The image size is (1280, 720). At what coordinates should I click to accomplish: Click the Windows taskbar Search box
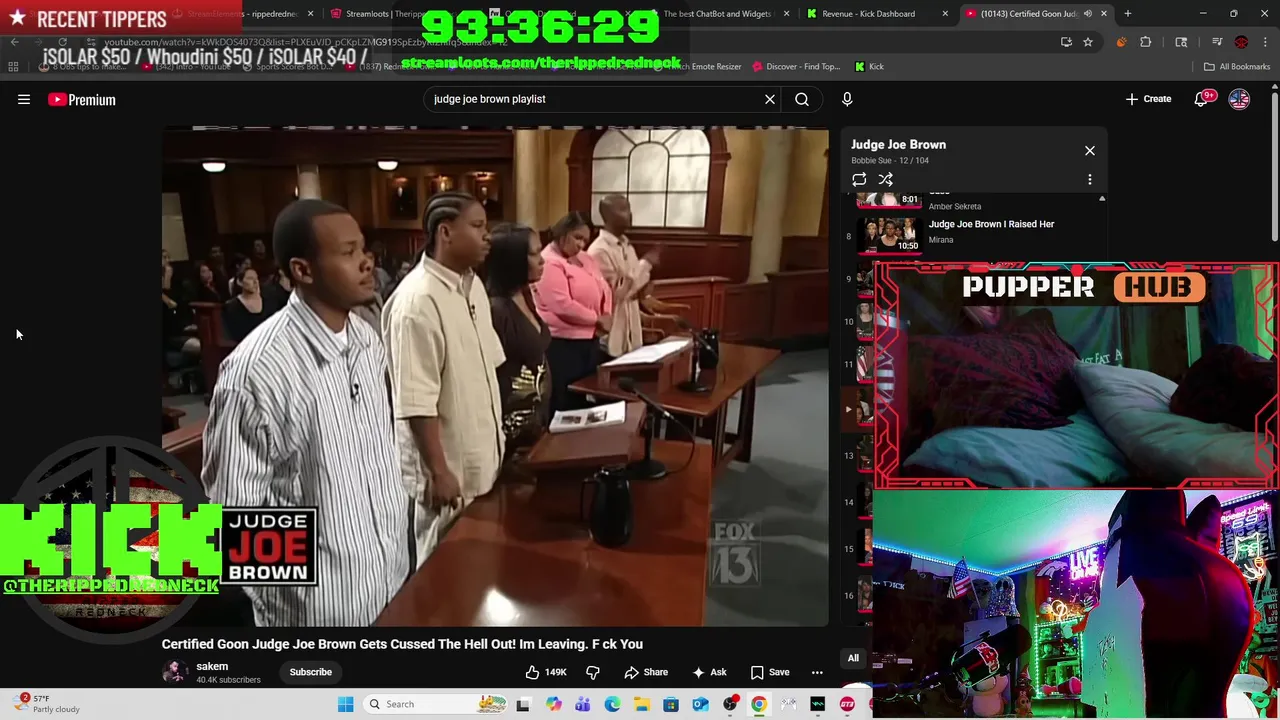pos(432,704)
